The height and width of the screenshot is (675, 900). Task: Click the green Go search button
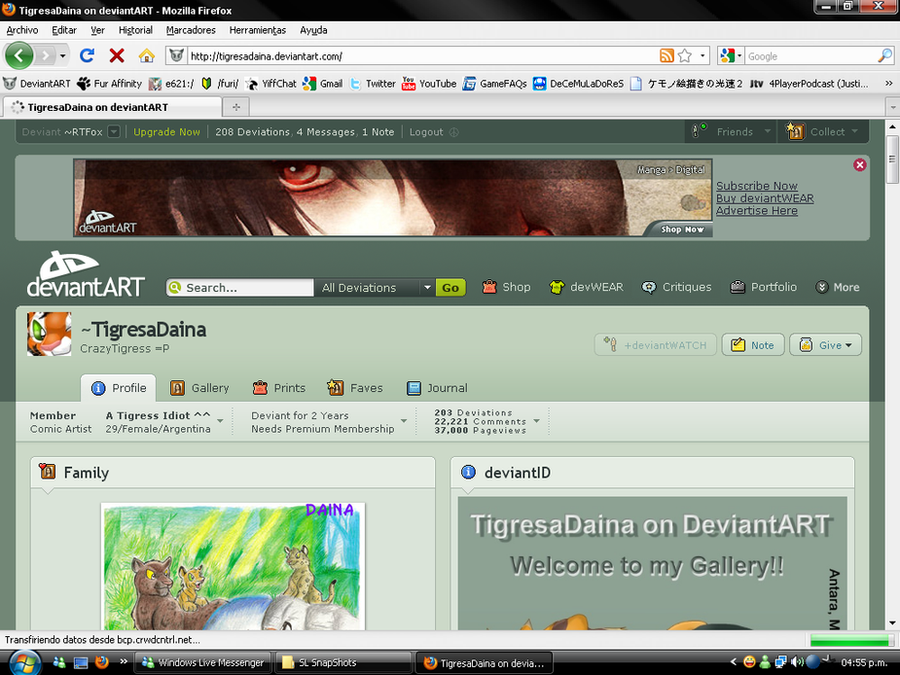pos(451,288)
